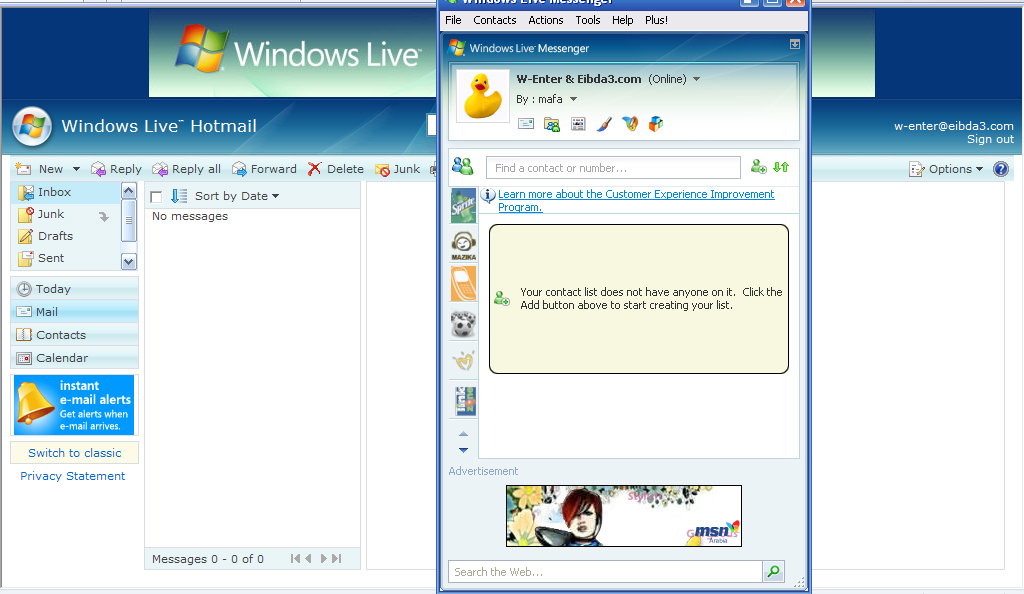The width and height of the screenshot is (1024, 594).
Task: Expand the New message dropdown arrow
Action: 76,169
